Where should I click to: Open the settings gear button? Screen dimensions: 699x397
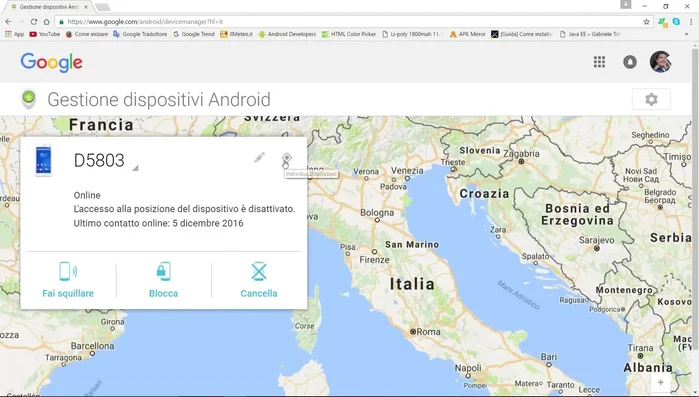click(x=651, y=99)
